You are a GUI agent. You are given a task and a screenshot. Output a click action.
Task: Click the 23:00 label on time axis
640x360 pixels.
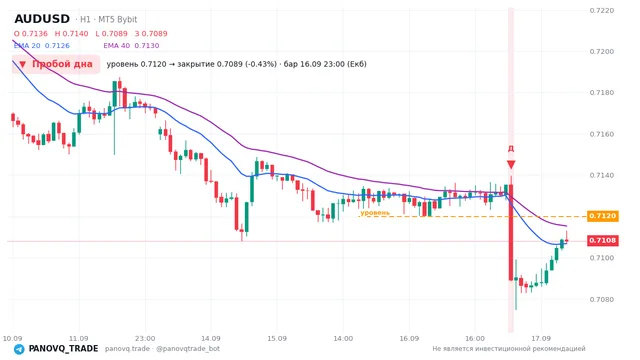pyautogui.click(x=145, y=338)
